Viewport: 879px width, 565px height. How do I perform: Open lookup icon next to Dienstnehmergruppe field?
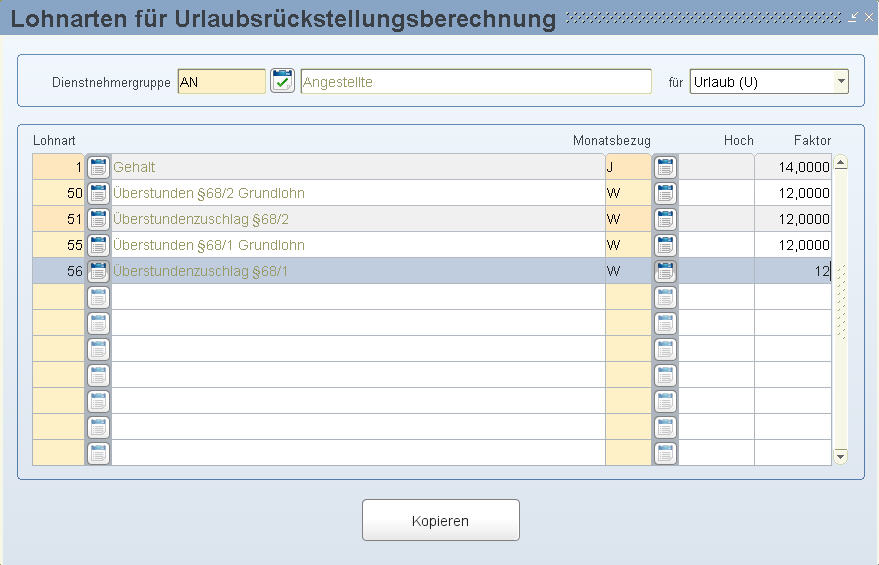283,82
